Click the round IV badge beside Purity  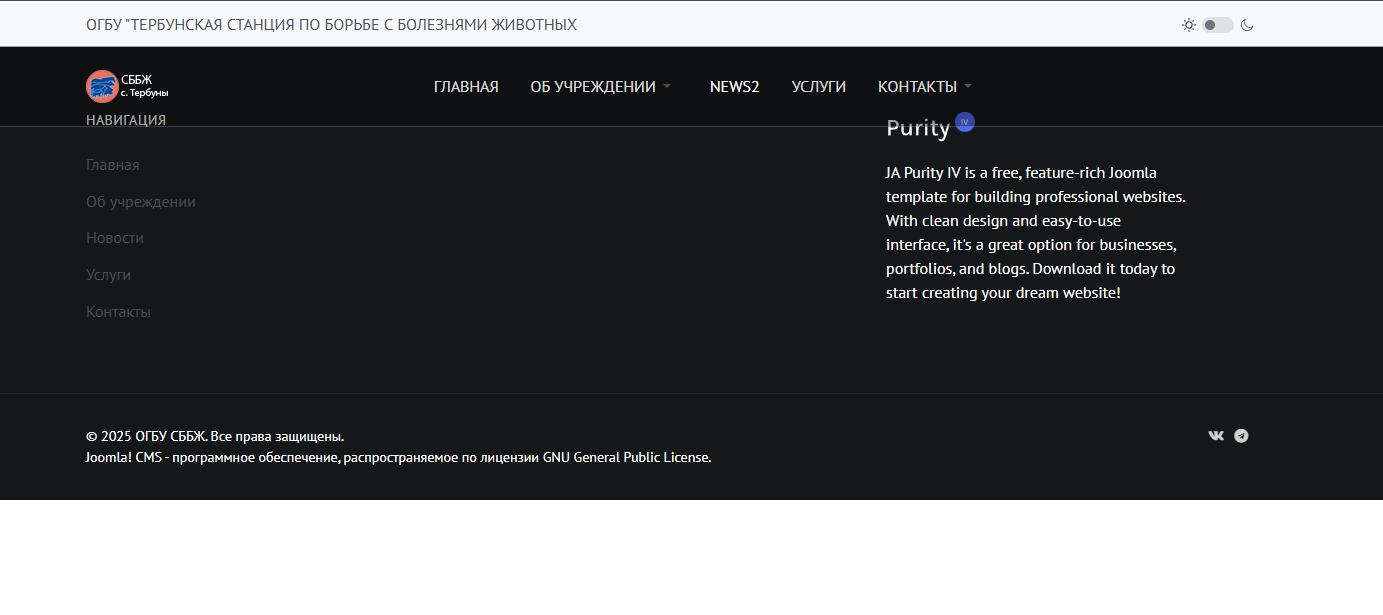point(964,122)
